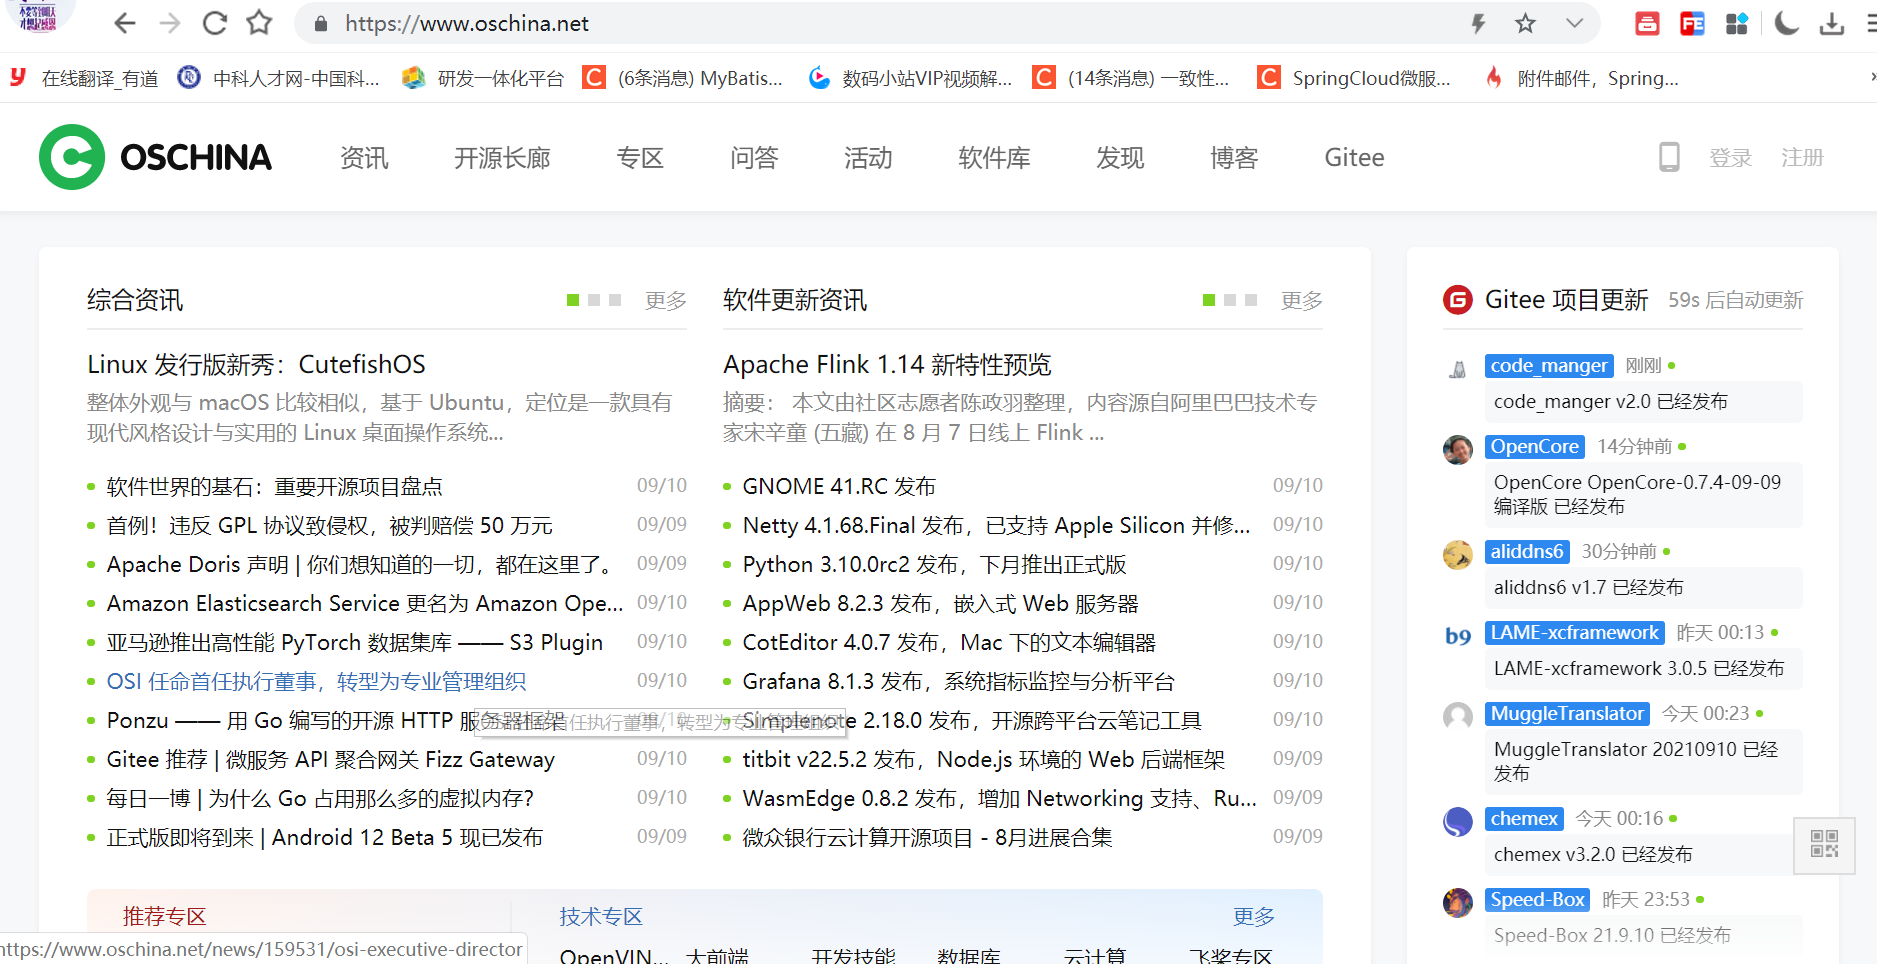Screen dimensions: 1877x964
Task: Click the lightning bolt icon in address bar
Action: click(x=1478, y=23)
